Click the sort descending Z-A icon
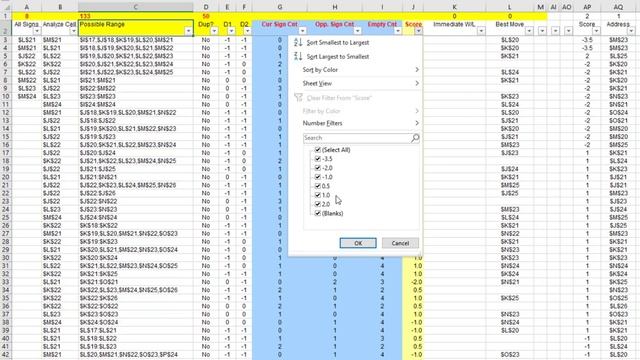The width and height of the screenshot is (640, 360). point(298,56)
